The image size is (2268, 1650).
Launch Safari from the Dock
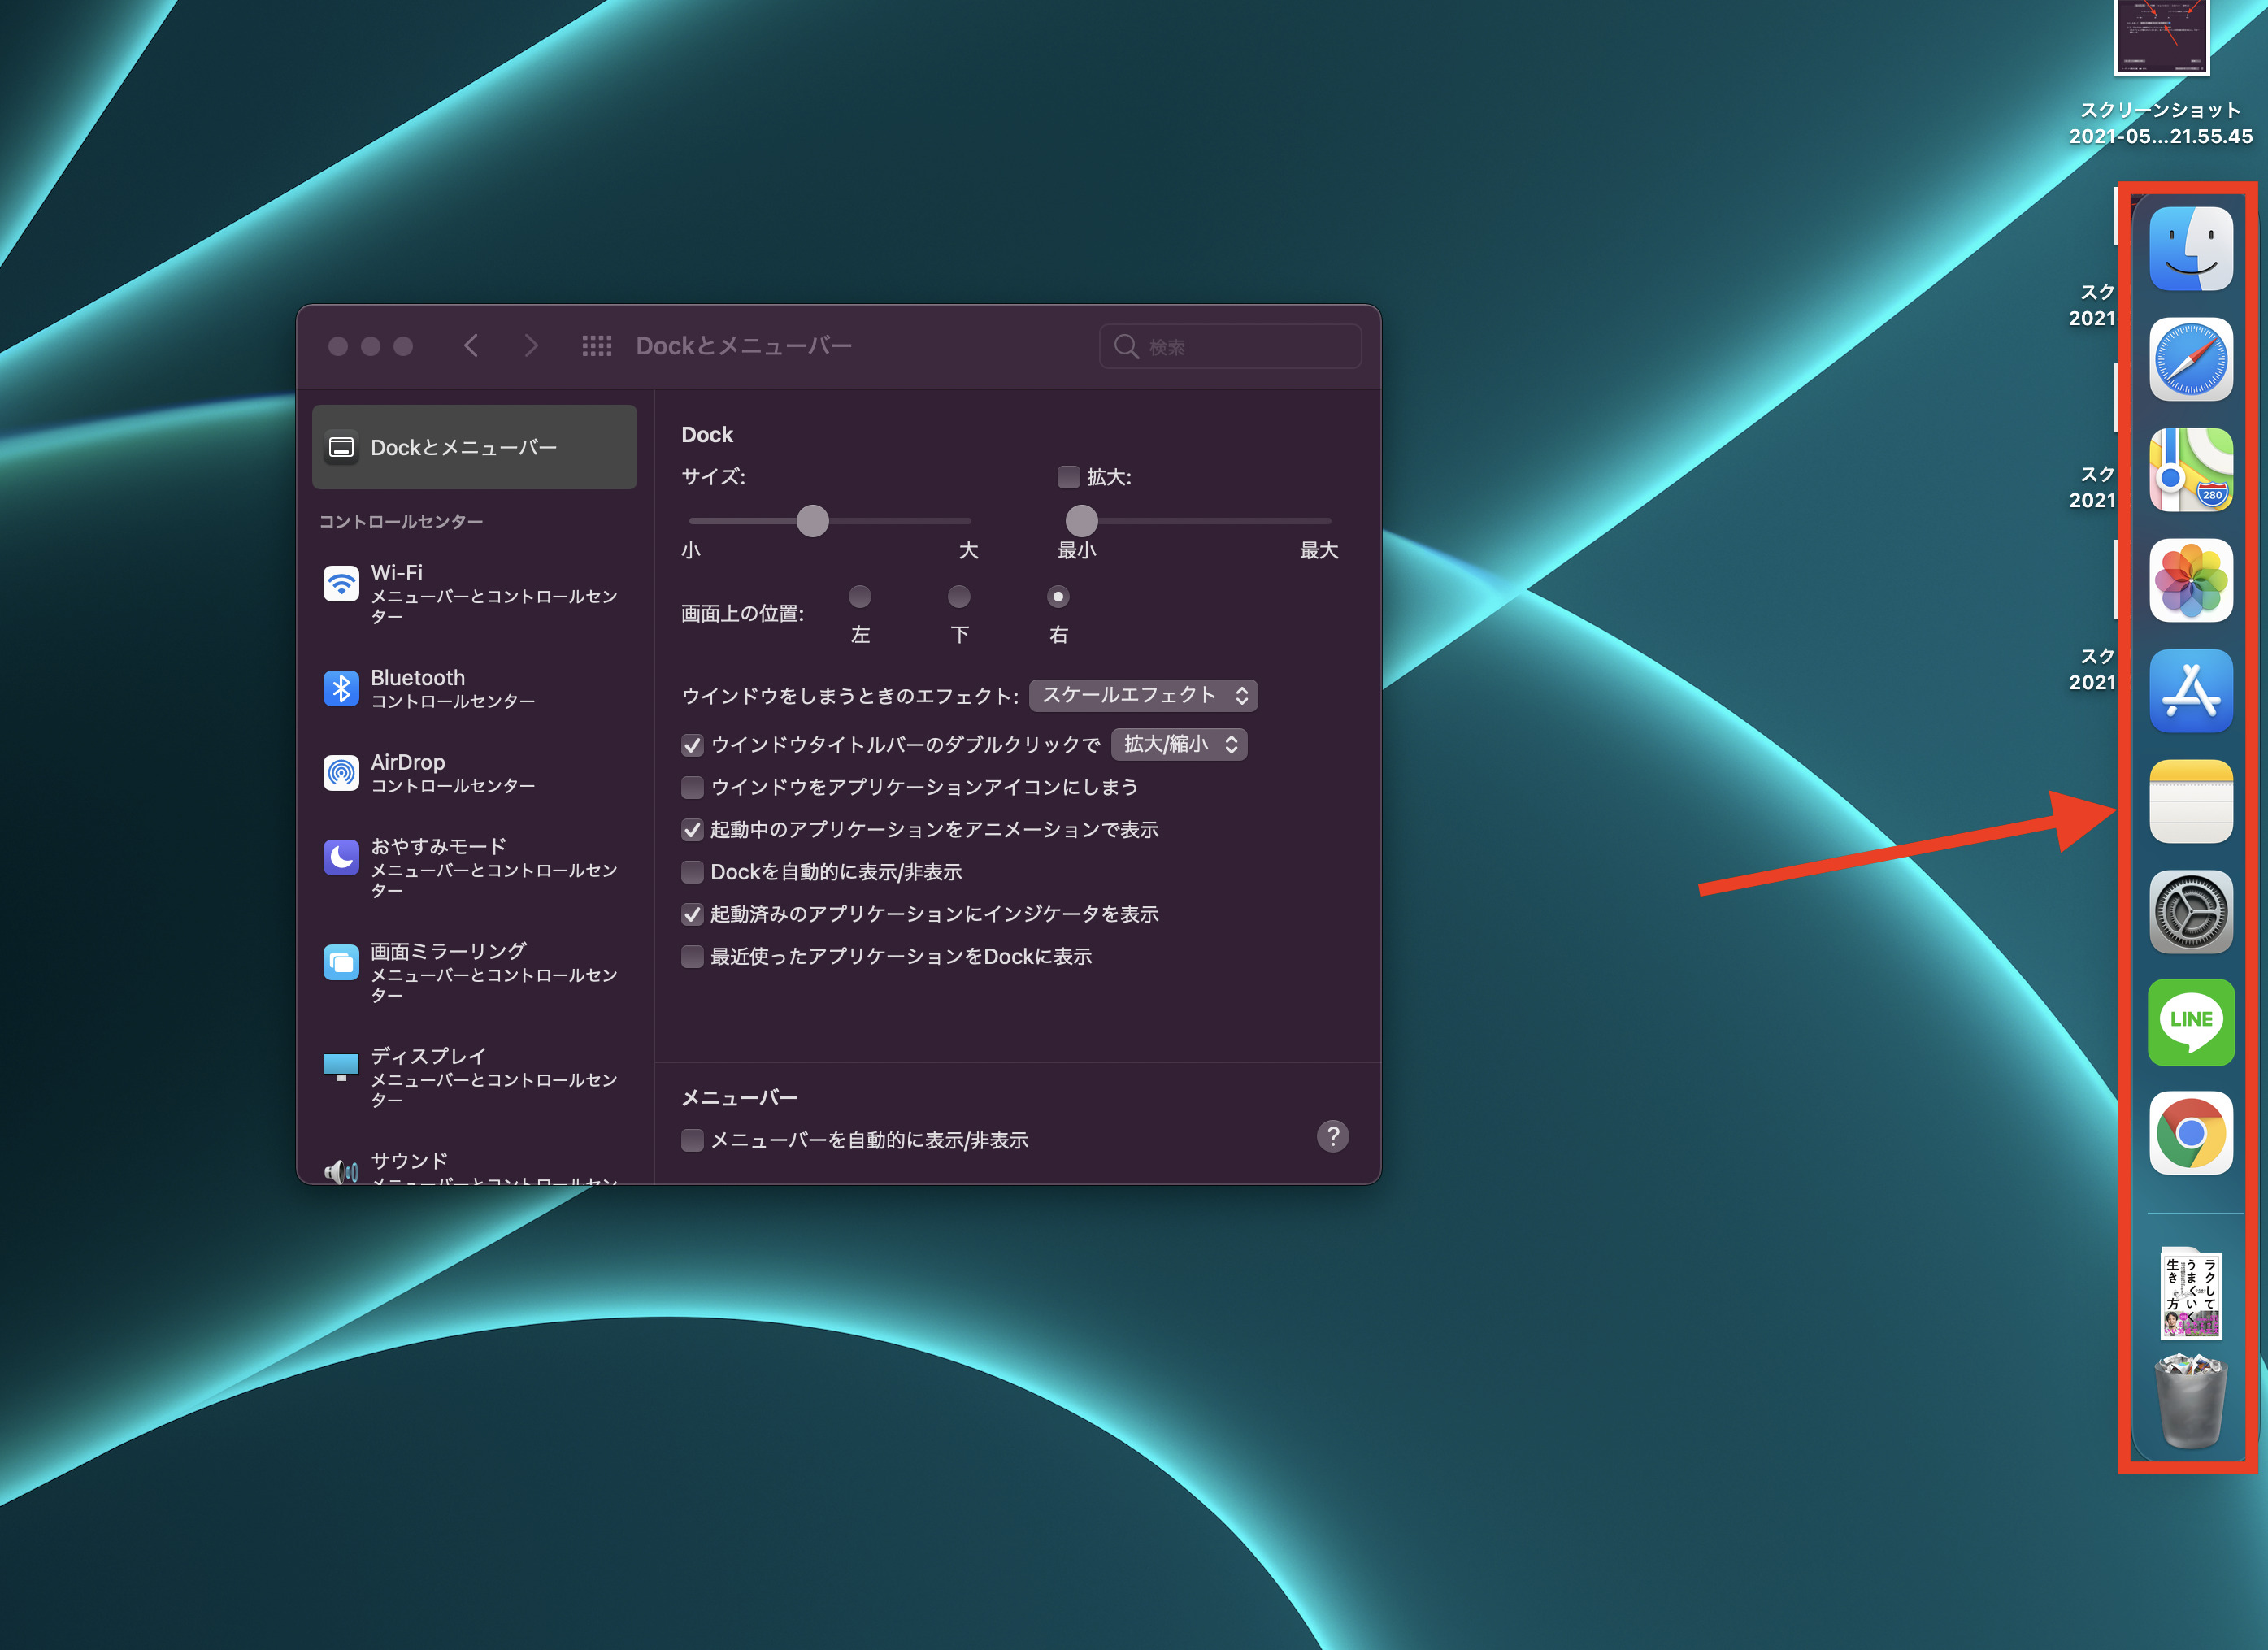2190,359
